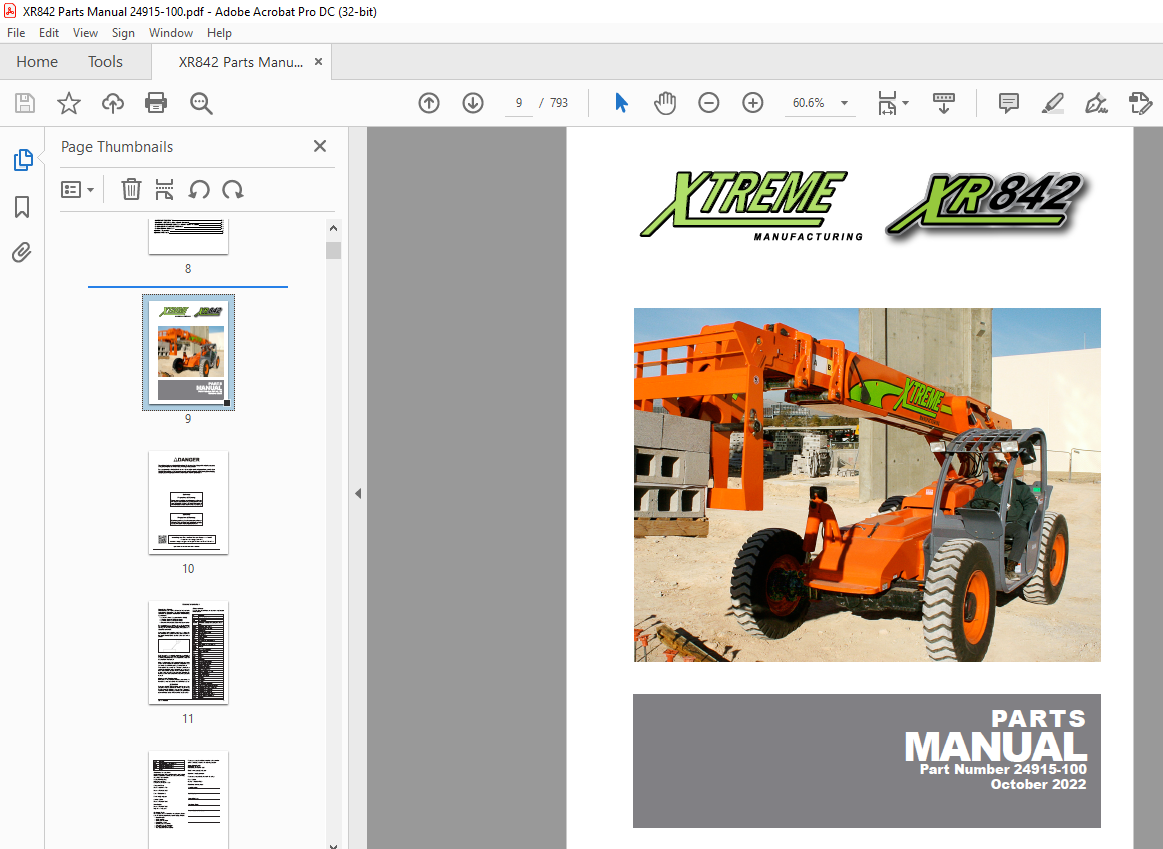The image size is (1163, 849).
Task: Zoom out with the minus button
Action: pos(708,103)
